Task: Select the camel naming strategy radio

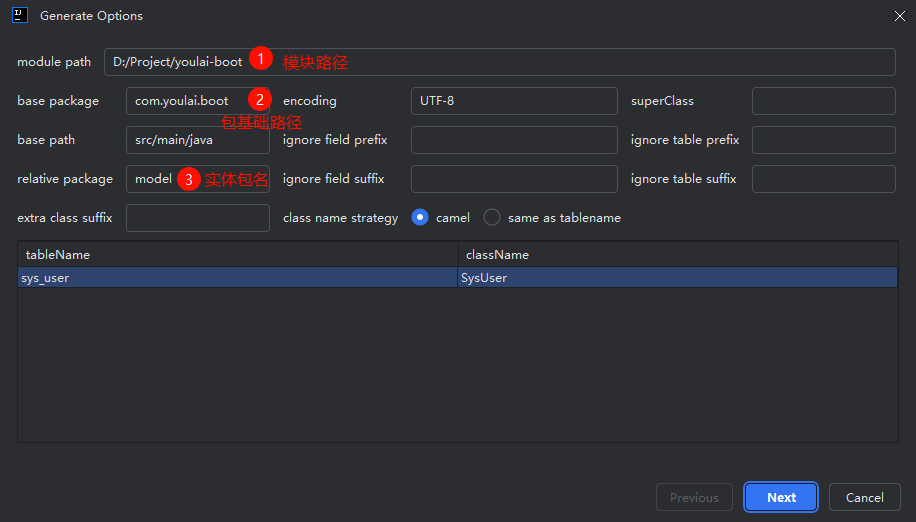Action: (x=419, y=217)
